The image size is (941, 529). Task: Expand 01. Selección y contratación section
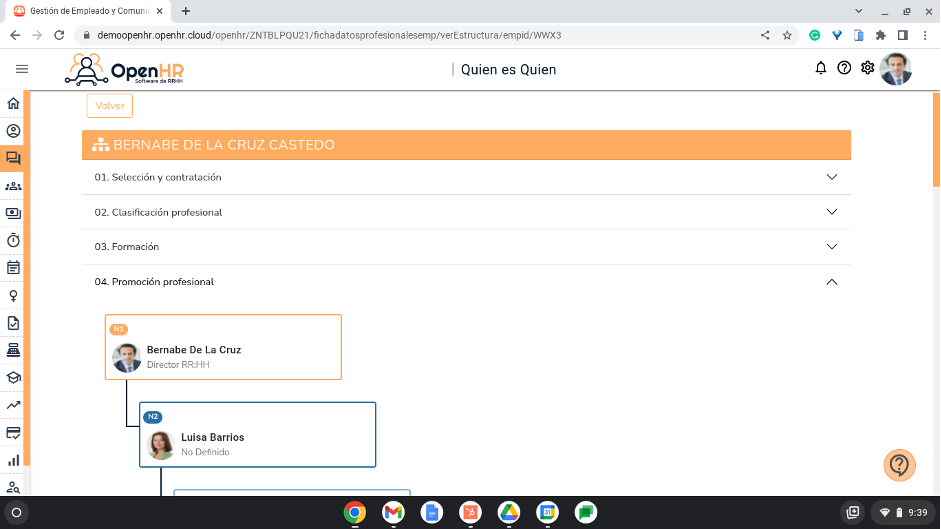tap(466, 177)
